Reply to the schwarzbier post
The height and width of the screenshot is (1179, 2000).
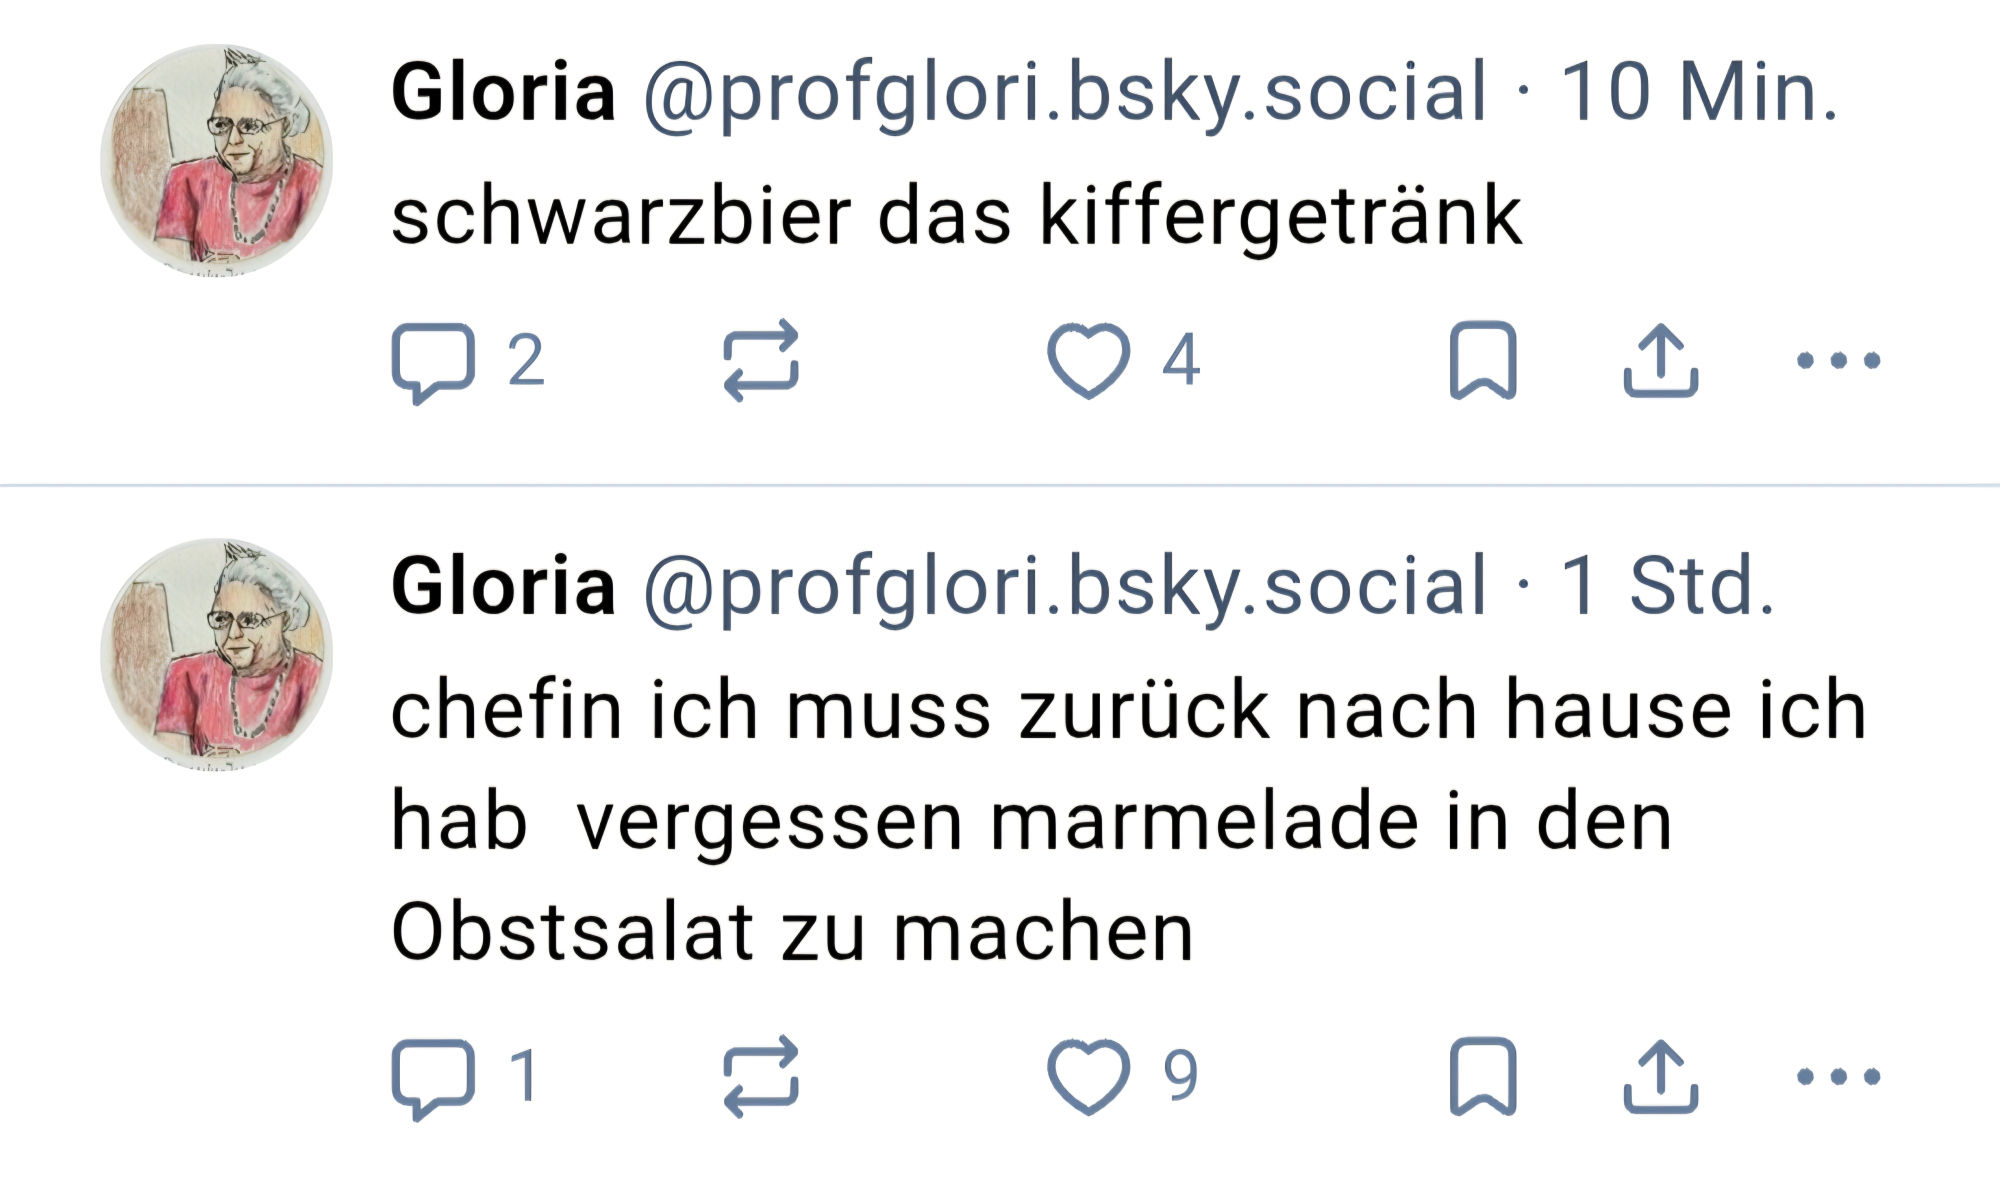[433, 361]
